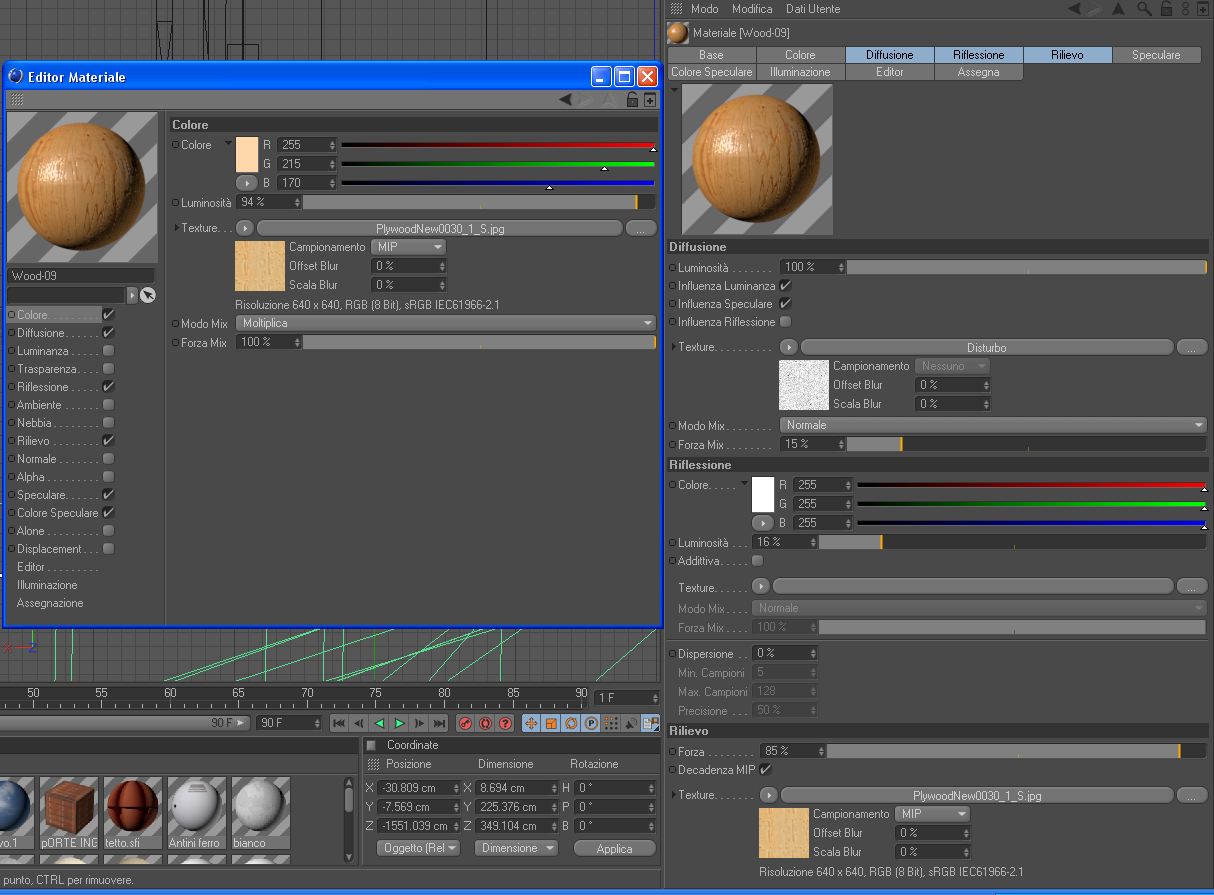Viewport: 1214px width, 895px height.
Task: Click the go to last frame button
Action: coord(439,723)
